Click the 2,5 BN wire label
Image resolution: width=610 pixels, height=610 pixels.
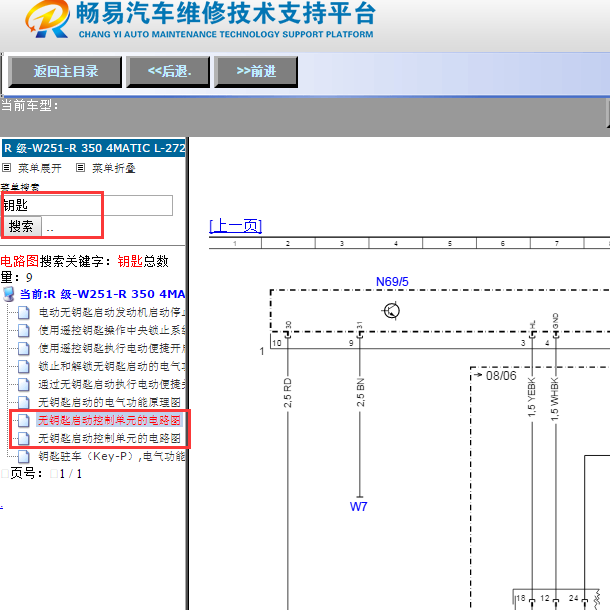point(361,392)
